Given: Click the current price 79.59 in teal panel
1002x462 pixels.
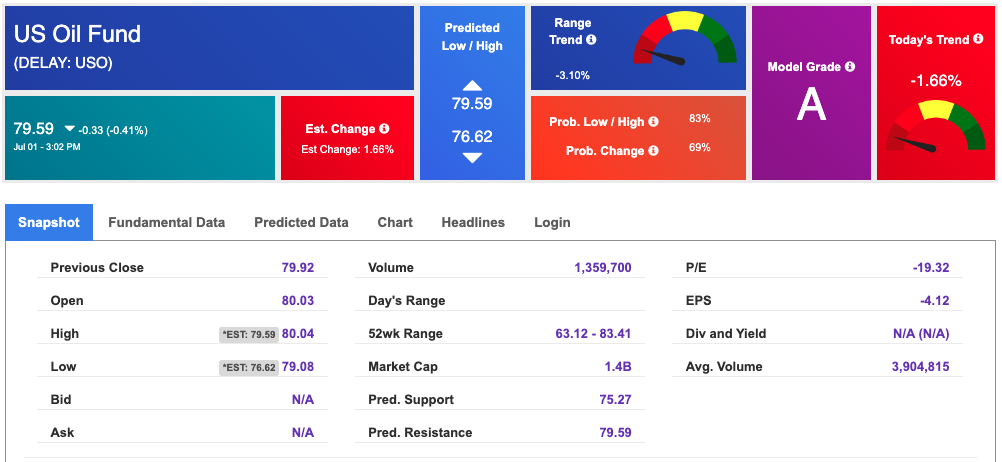Looking at the screenshot, I should pos(34,129).
